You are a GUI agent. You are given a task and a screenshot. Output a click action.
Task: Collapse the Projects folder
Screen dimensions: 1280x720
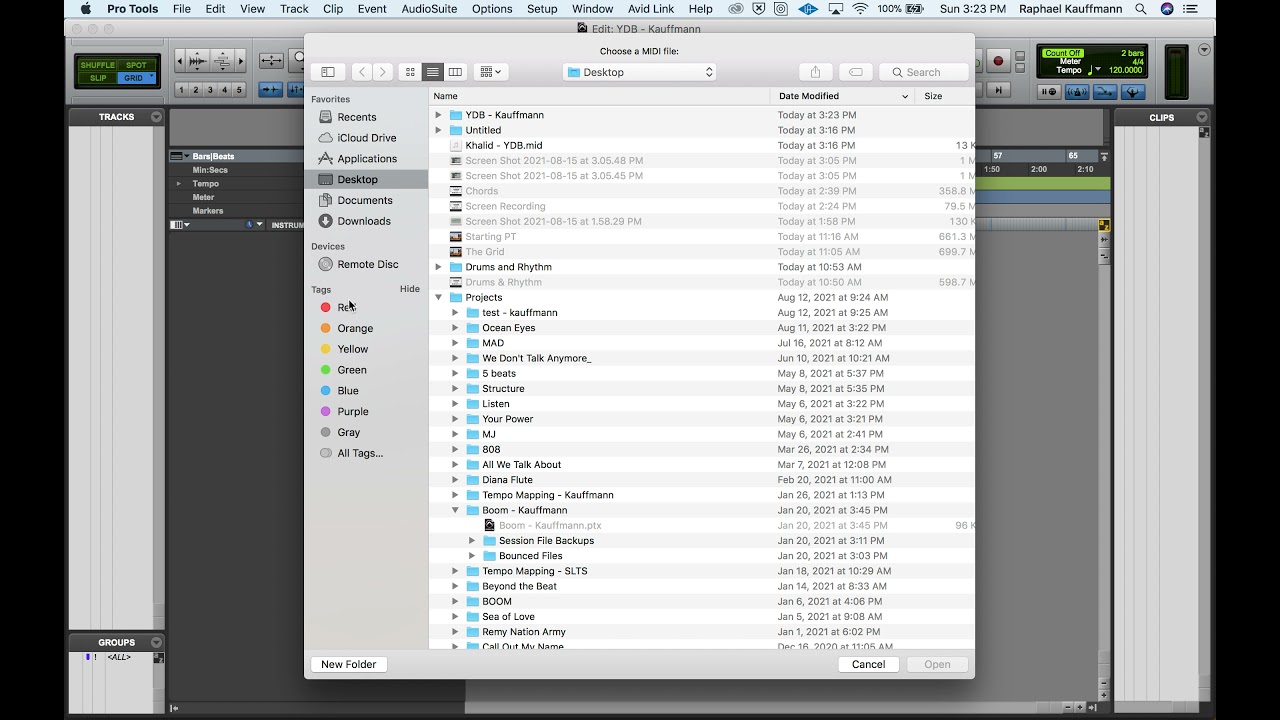(x=438, y=297)
